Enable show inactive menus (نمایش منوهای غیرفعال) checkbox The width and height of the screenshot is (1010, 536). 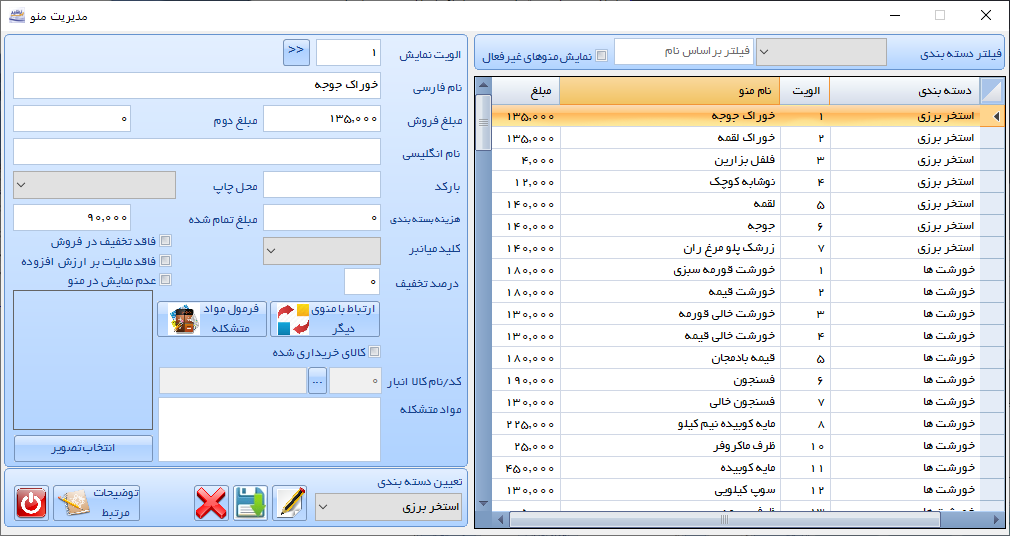click(601, 56)
